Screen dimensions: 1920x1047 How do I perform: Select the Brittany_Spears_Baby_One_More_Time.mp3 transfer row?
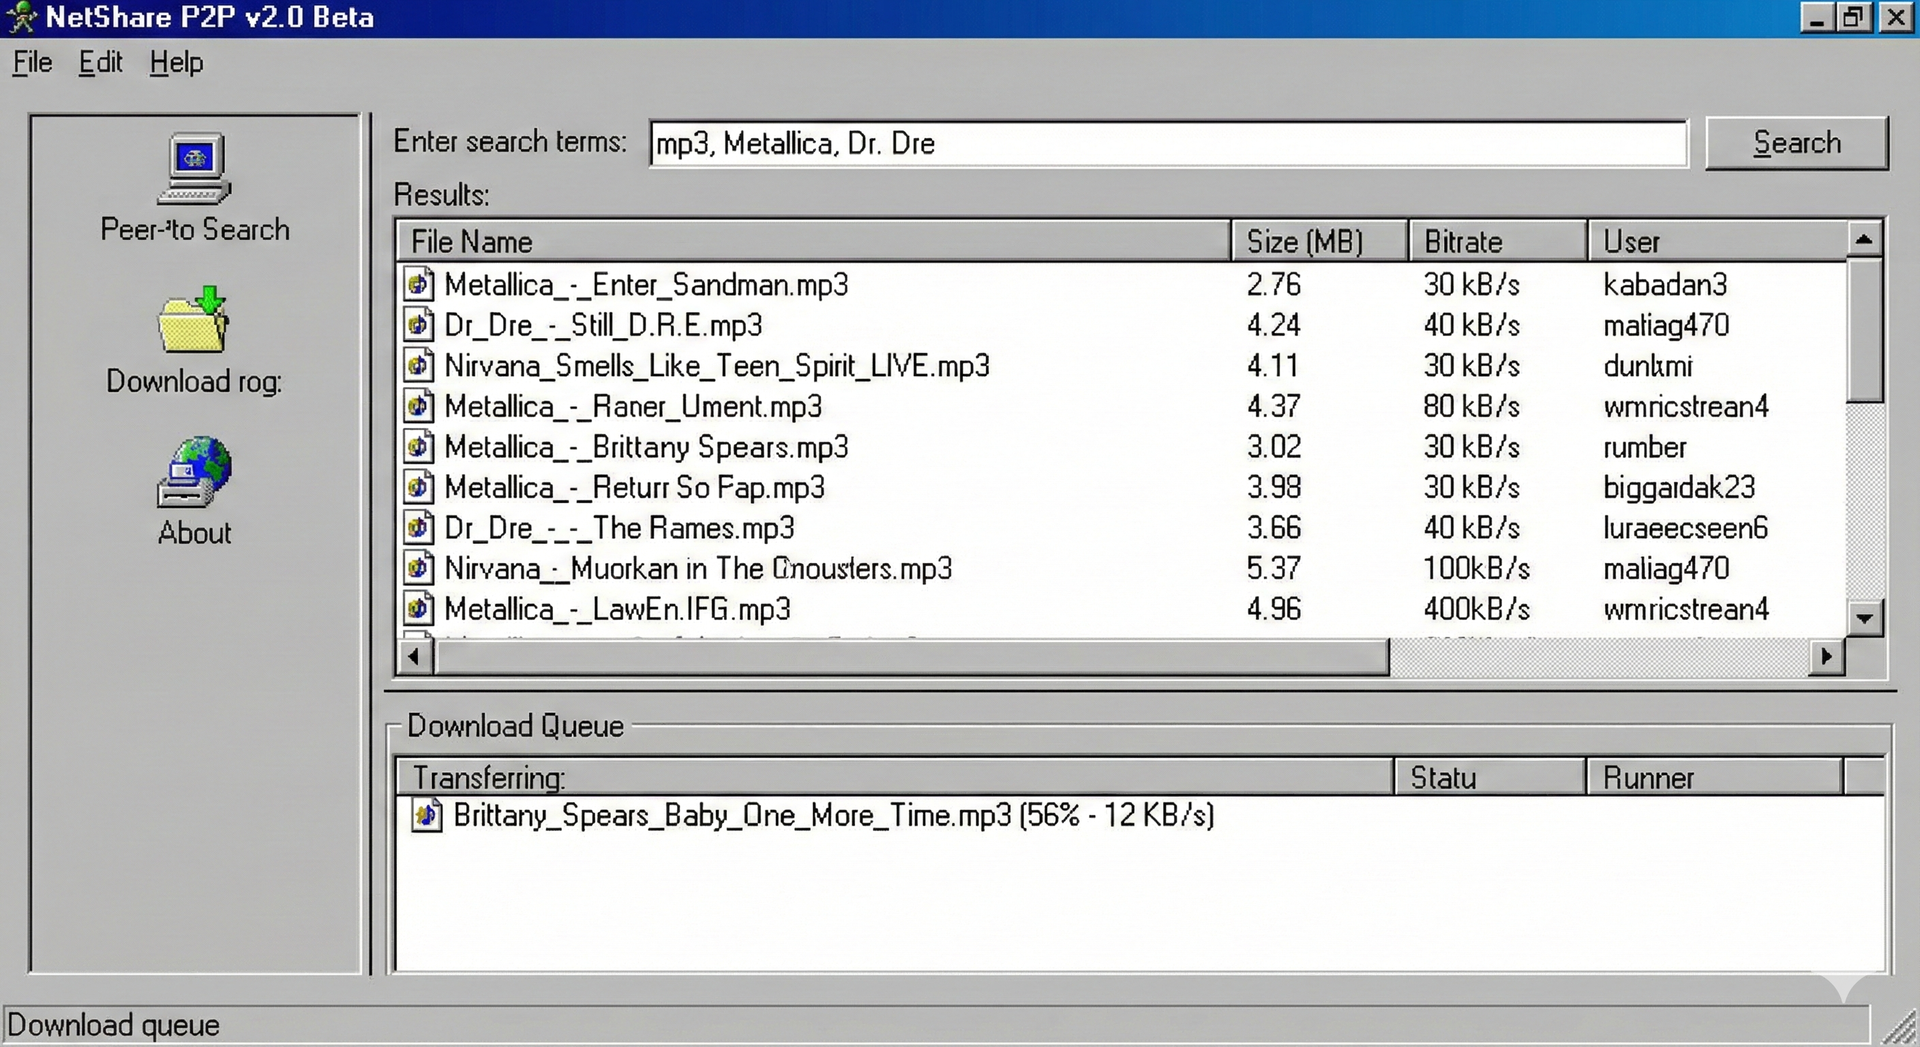pyautogui.click(x=1140, y=815)
